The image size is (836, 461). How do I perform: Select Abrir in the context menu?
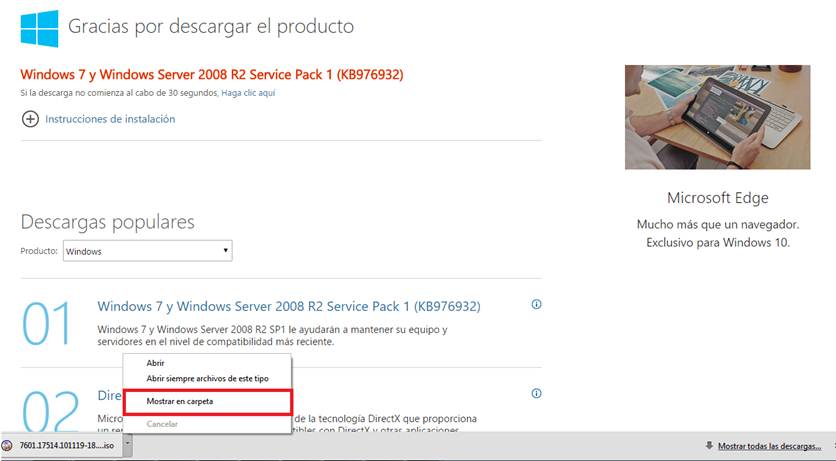155,363
